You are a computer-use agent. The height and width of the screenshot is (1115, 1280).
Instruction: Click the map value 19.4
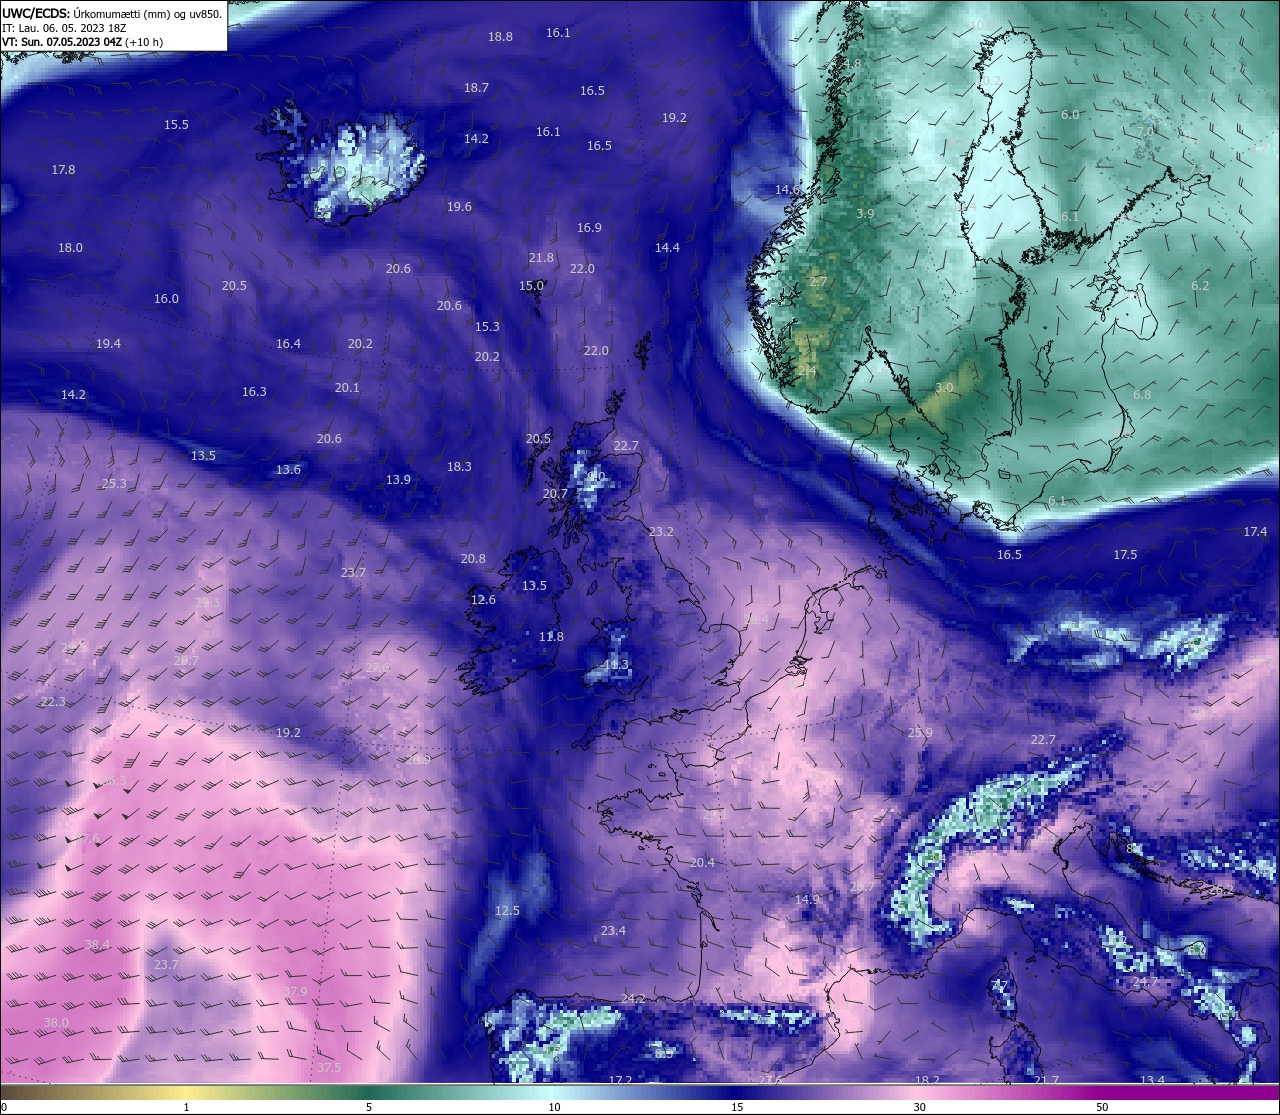108,344
